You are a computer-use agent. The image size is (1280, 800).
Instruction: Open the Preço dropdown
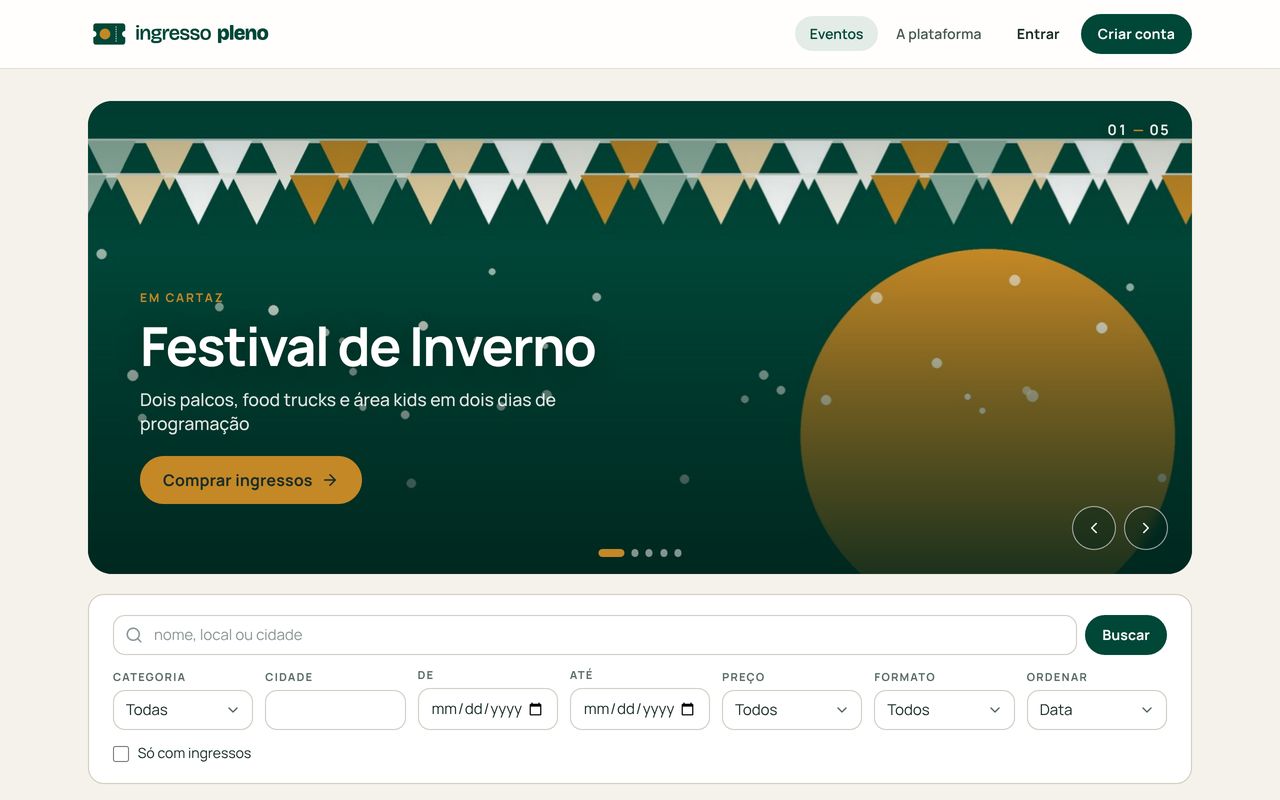pos(792,710)
